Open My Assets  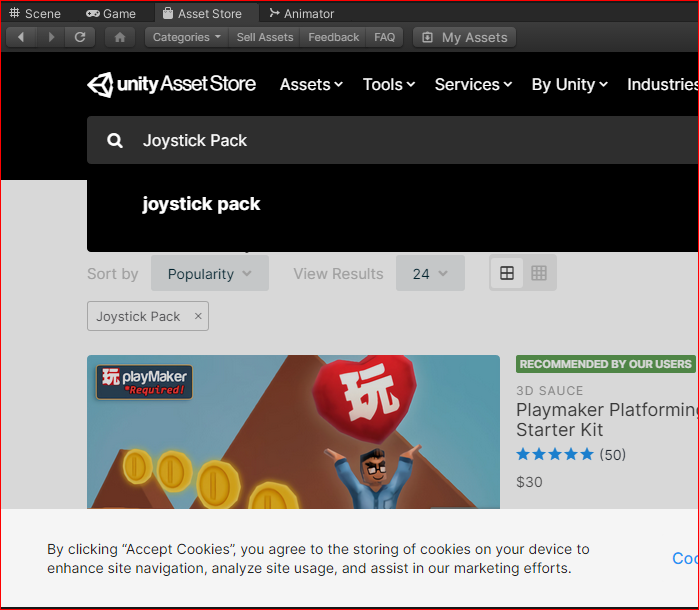[465, 37]
